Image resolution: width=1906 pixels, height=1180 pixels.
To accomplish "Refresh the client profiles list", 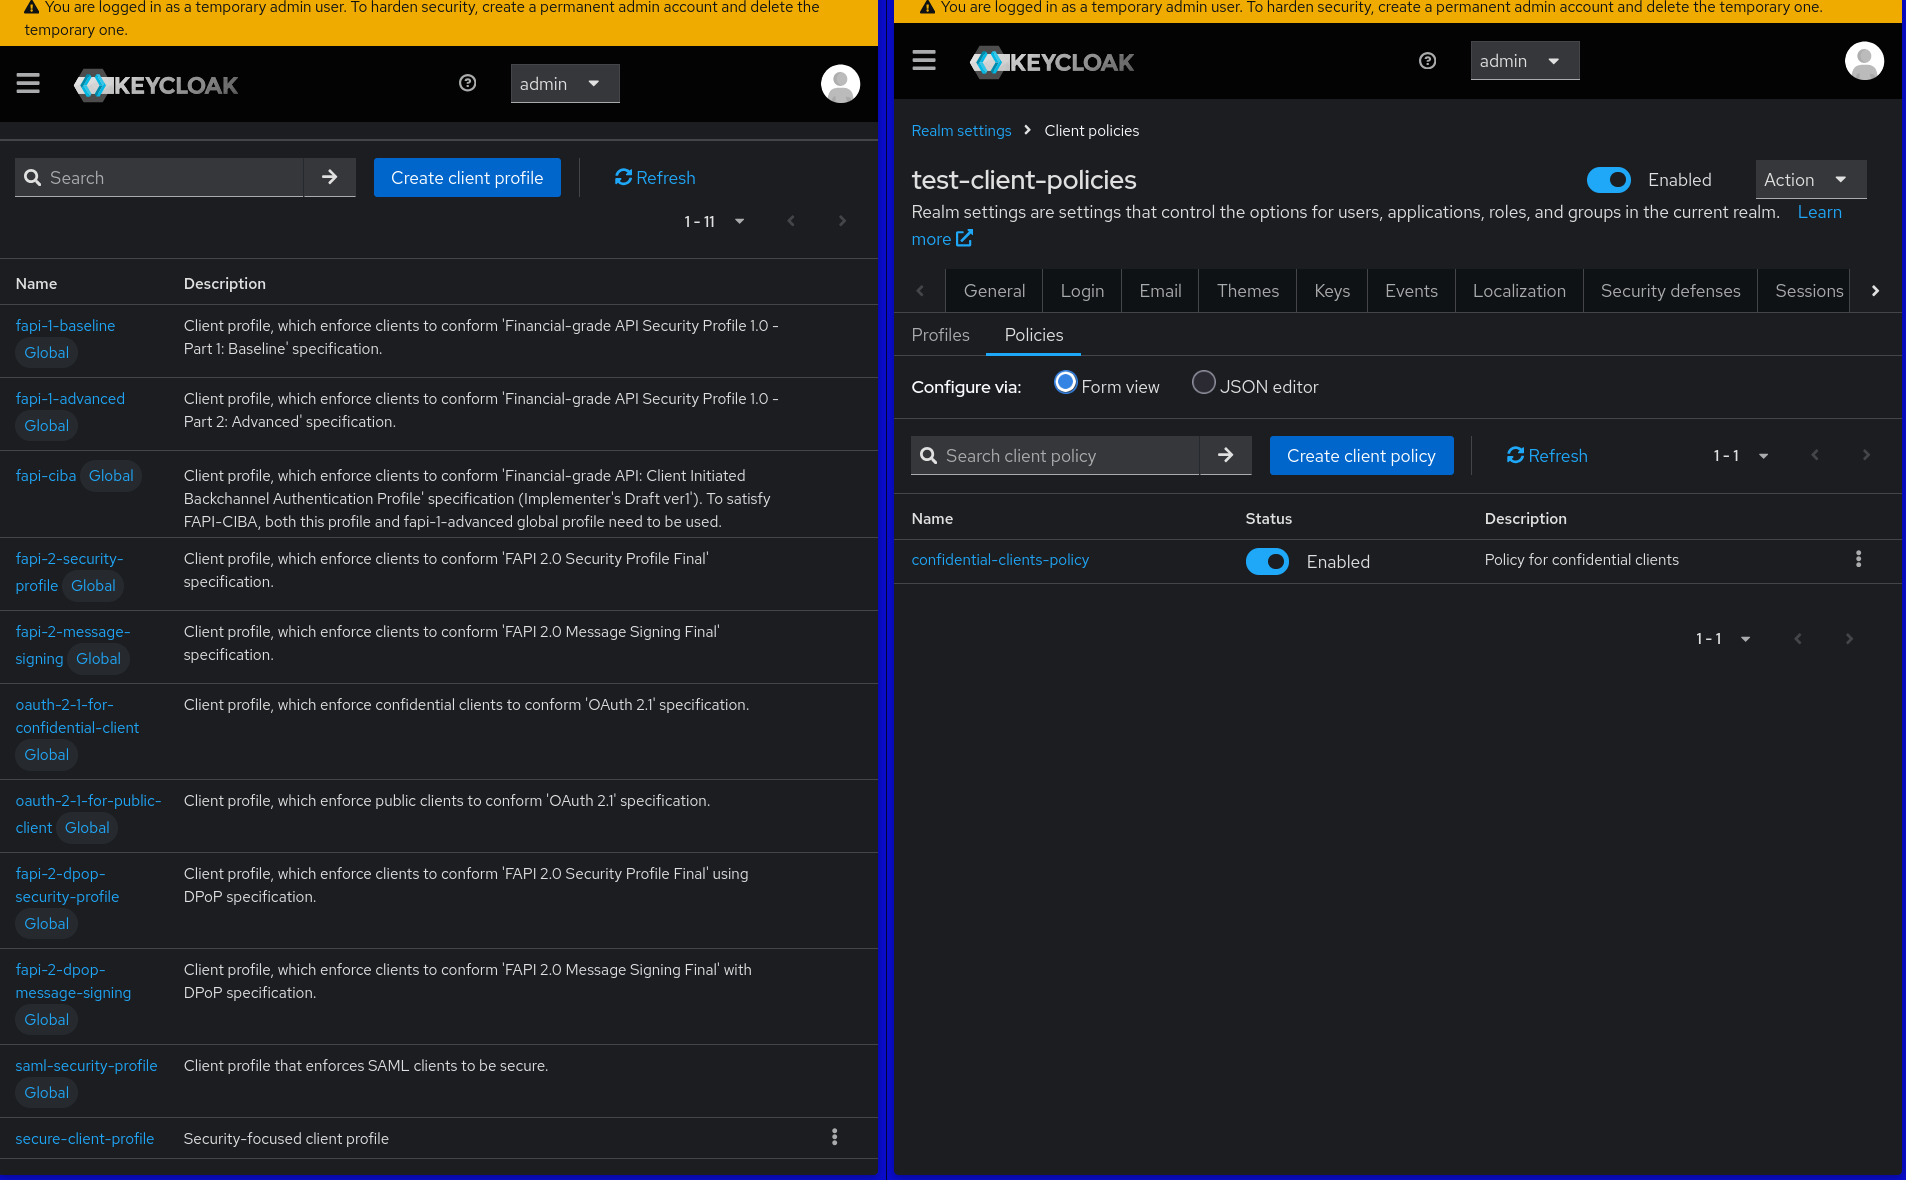I will tap(655, 178).
